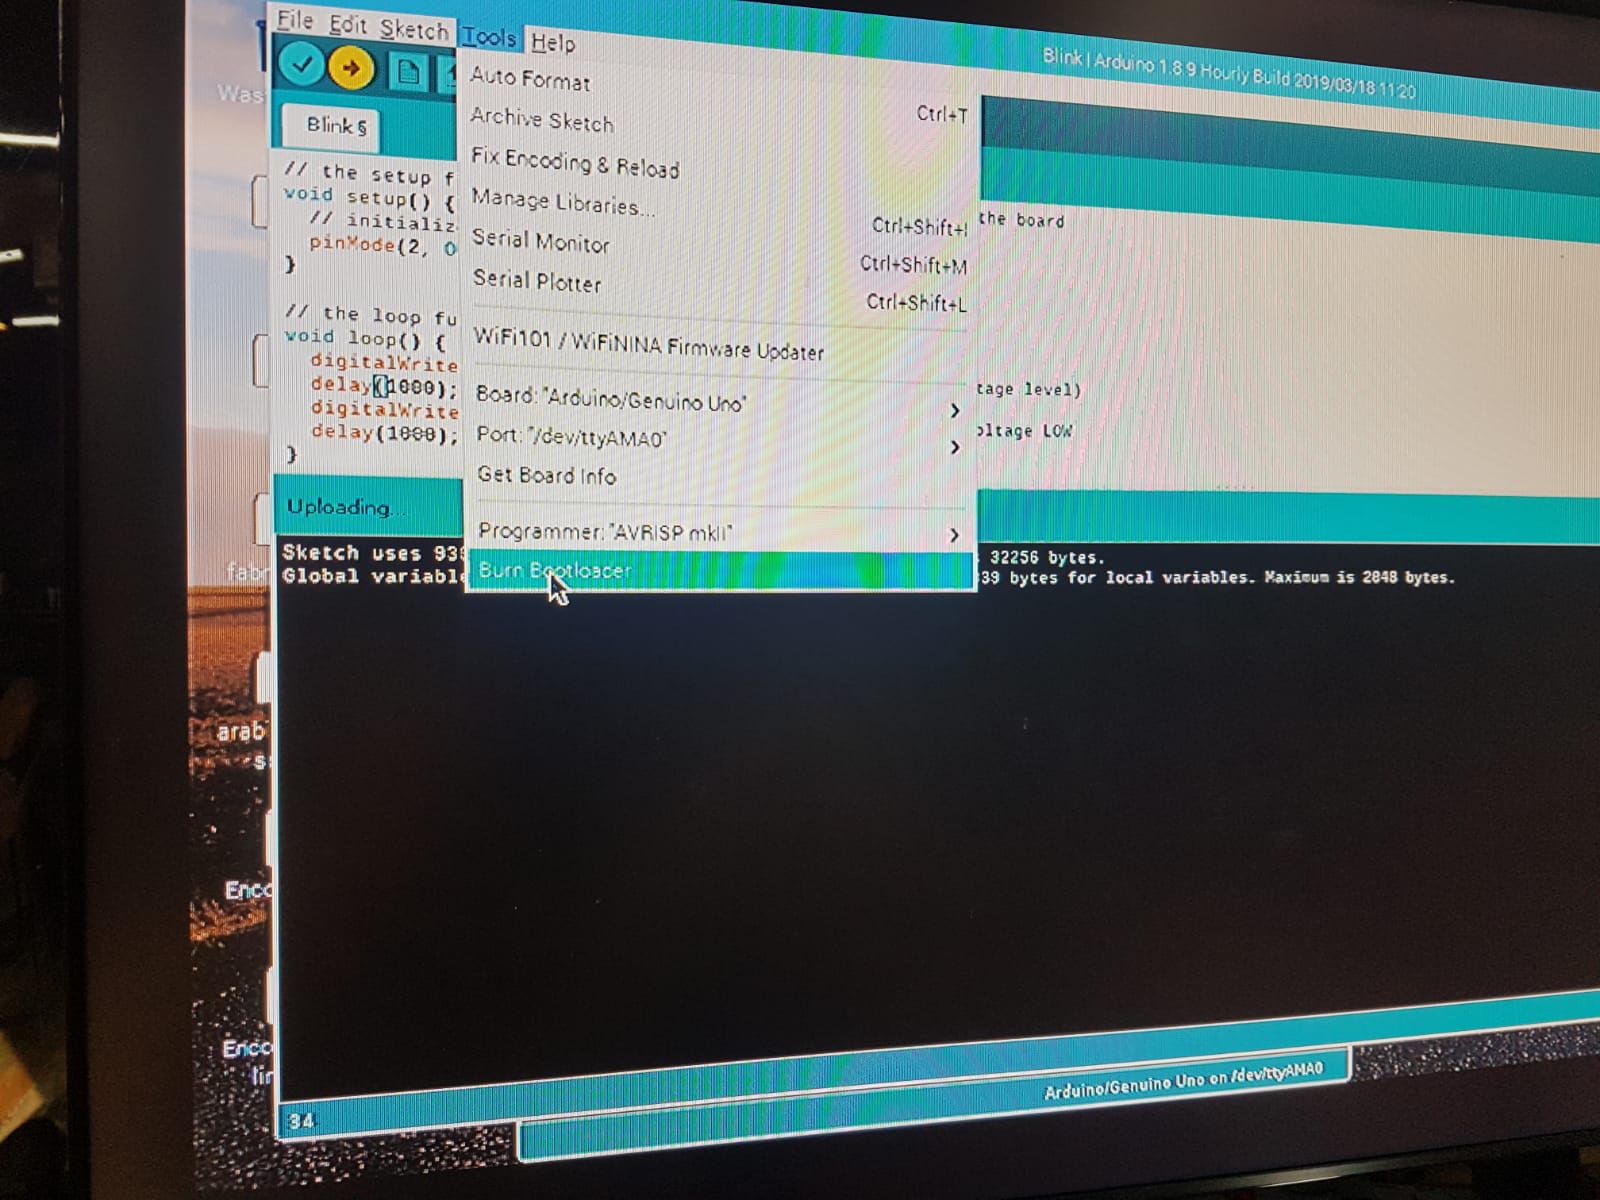Screen dimensions: 1600x1200
Task: Click the Verify checkmark icon
Action: coord(301,65)
